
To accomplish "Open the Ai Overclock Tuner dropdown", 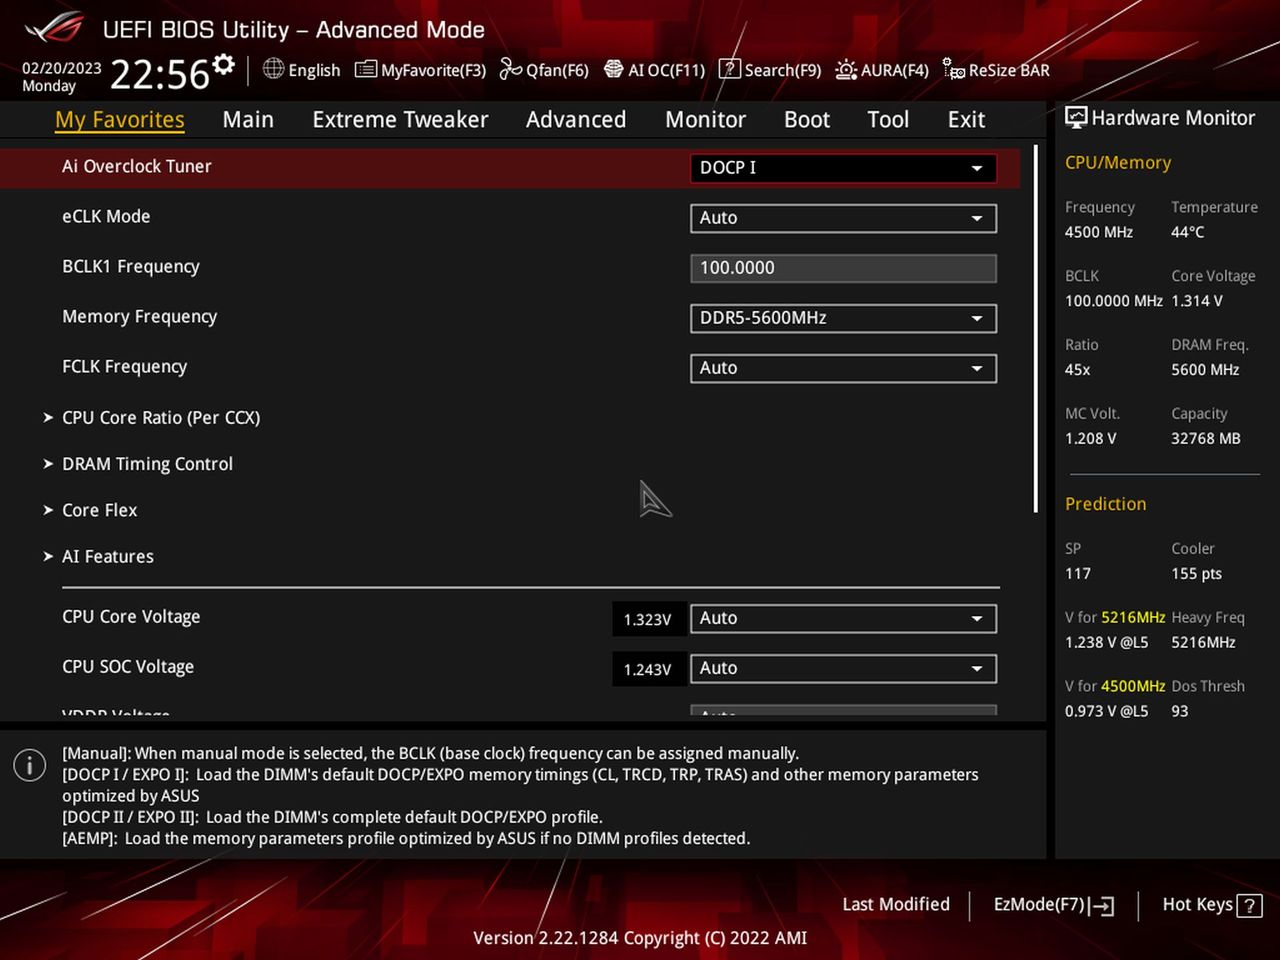I will [x=843, y=168].
